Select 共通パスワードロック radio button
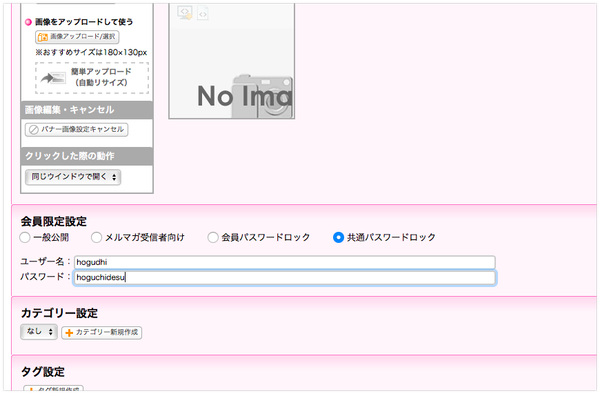 [x=338, y=238]
